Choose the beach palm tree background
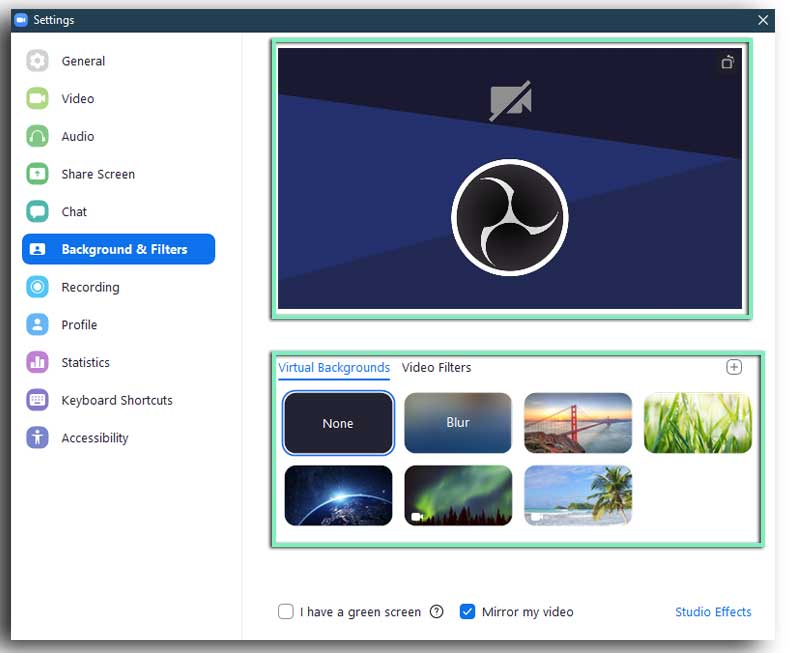This screenshot has width=790, height=653. (578, 495)
